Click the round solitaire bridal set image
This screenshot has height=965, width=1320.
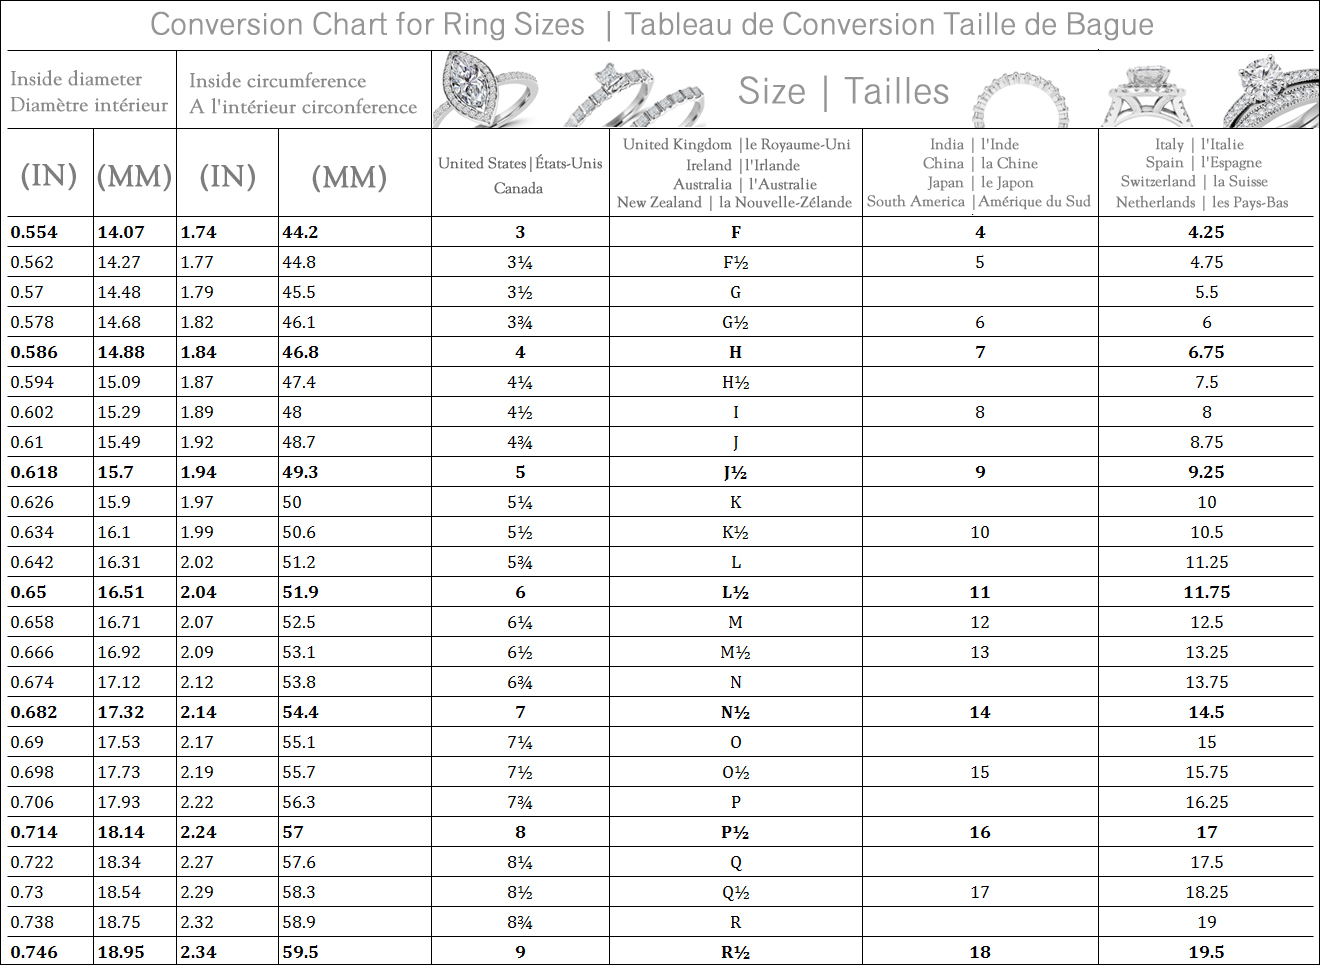coord(1270,92)
